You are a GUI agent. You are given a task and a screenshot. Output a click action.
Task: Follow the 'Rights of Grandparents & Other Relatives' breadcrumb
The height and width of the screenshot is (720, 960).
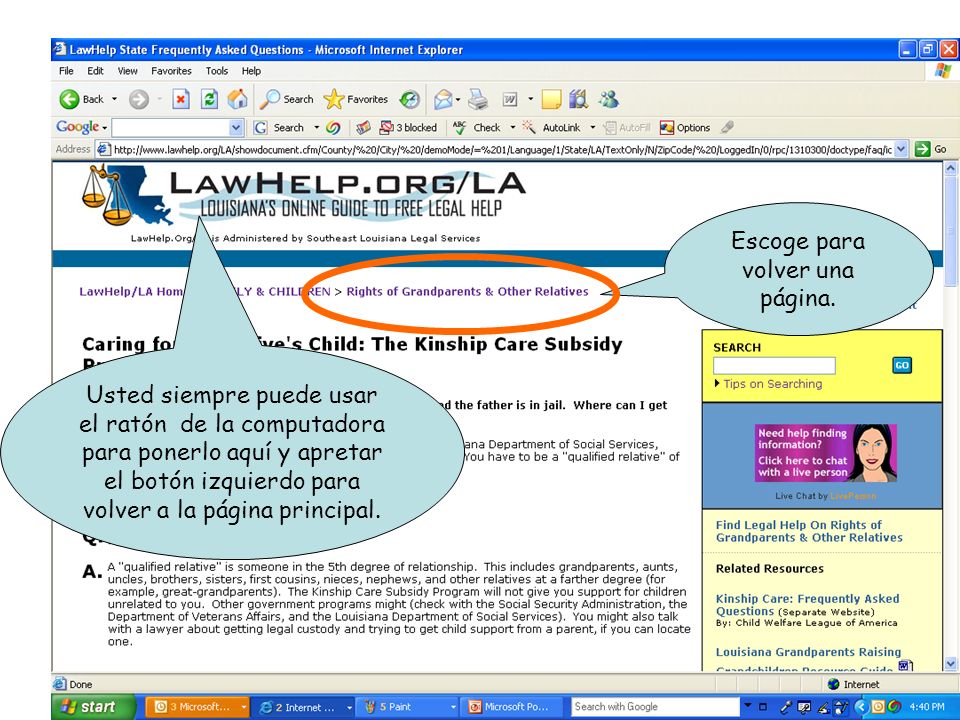(467, 291)
